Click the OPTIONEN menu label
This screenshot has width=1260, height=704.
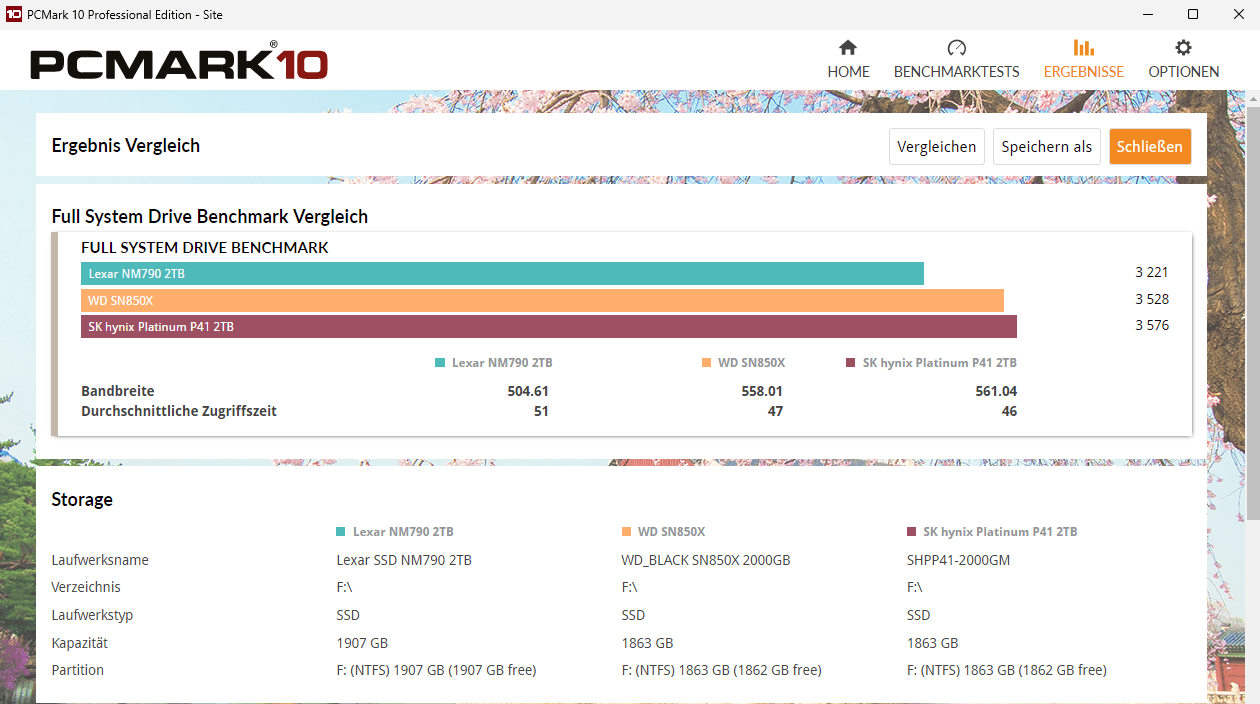coord(1183,72)
